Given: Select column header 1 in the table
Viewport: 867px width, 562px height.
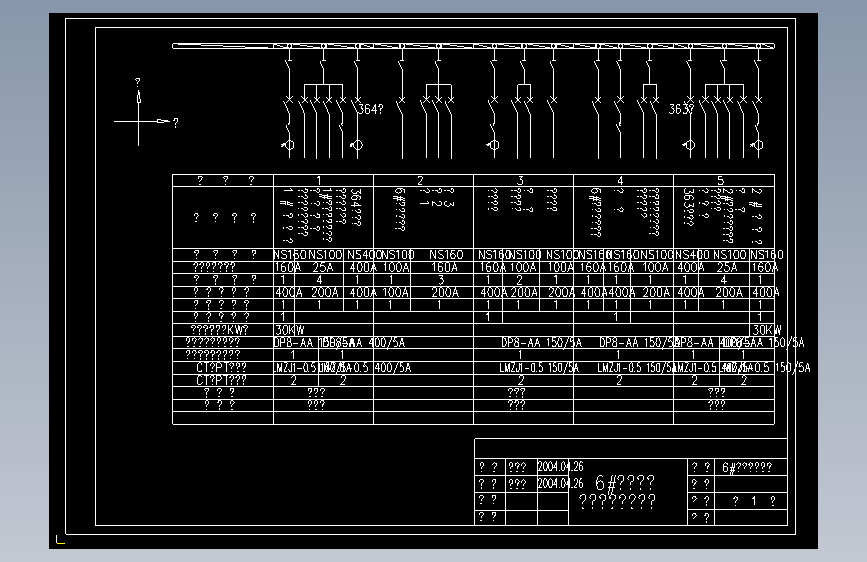Looking at the screenshot, I should tap(319, 180).
